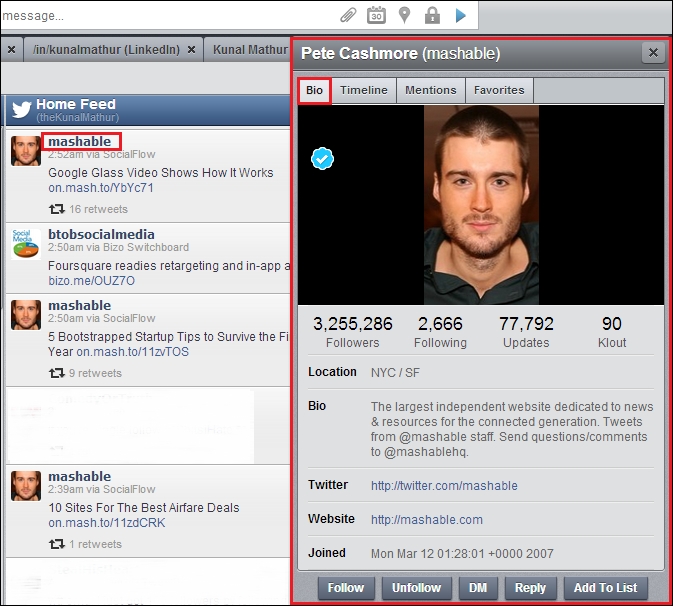Click mashable avatar beside Google Glass tweet
Image resolution: width=673 pixels, height=606 pixels.
pyautogui.click(x=26, y=151)
